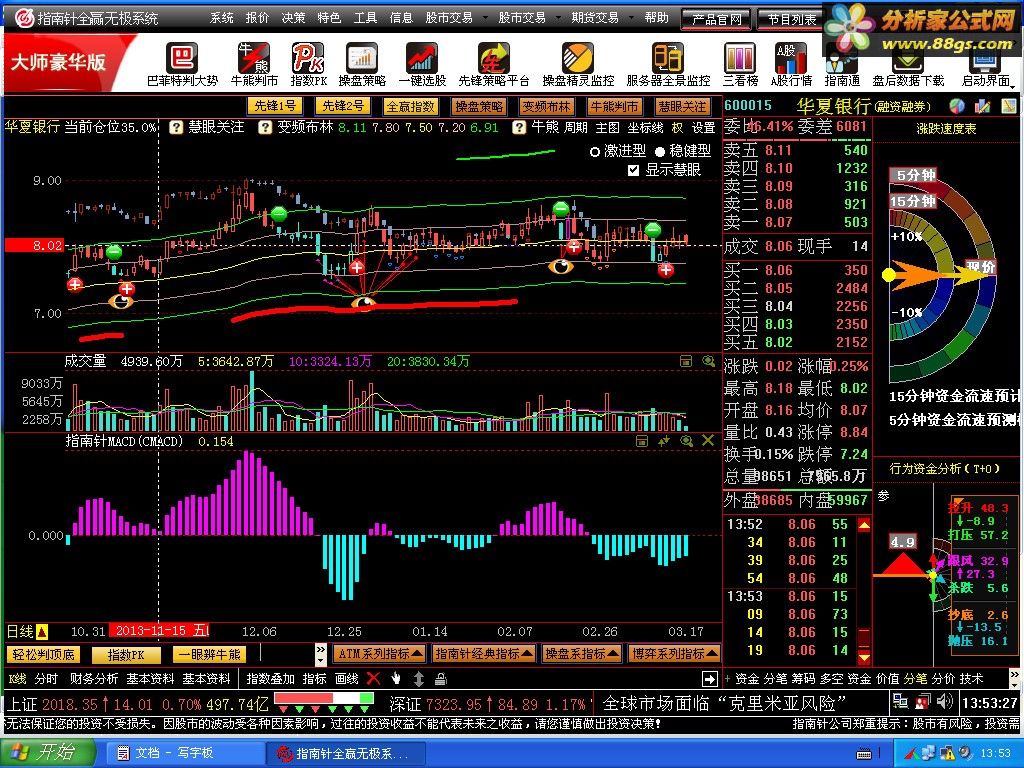1024x768 pixels.
Task: Click the magnifier icon in 成交量 panel
Action: pos(709,361)
